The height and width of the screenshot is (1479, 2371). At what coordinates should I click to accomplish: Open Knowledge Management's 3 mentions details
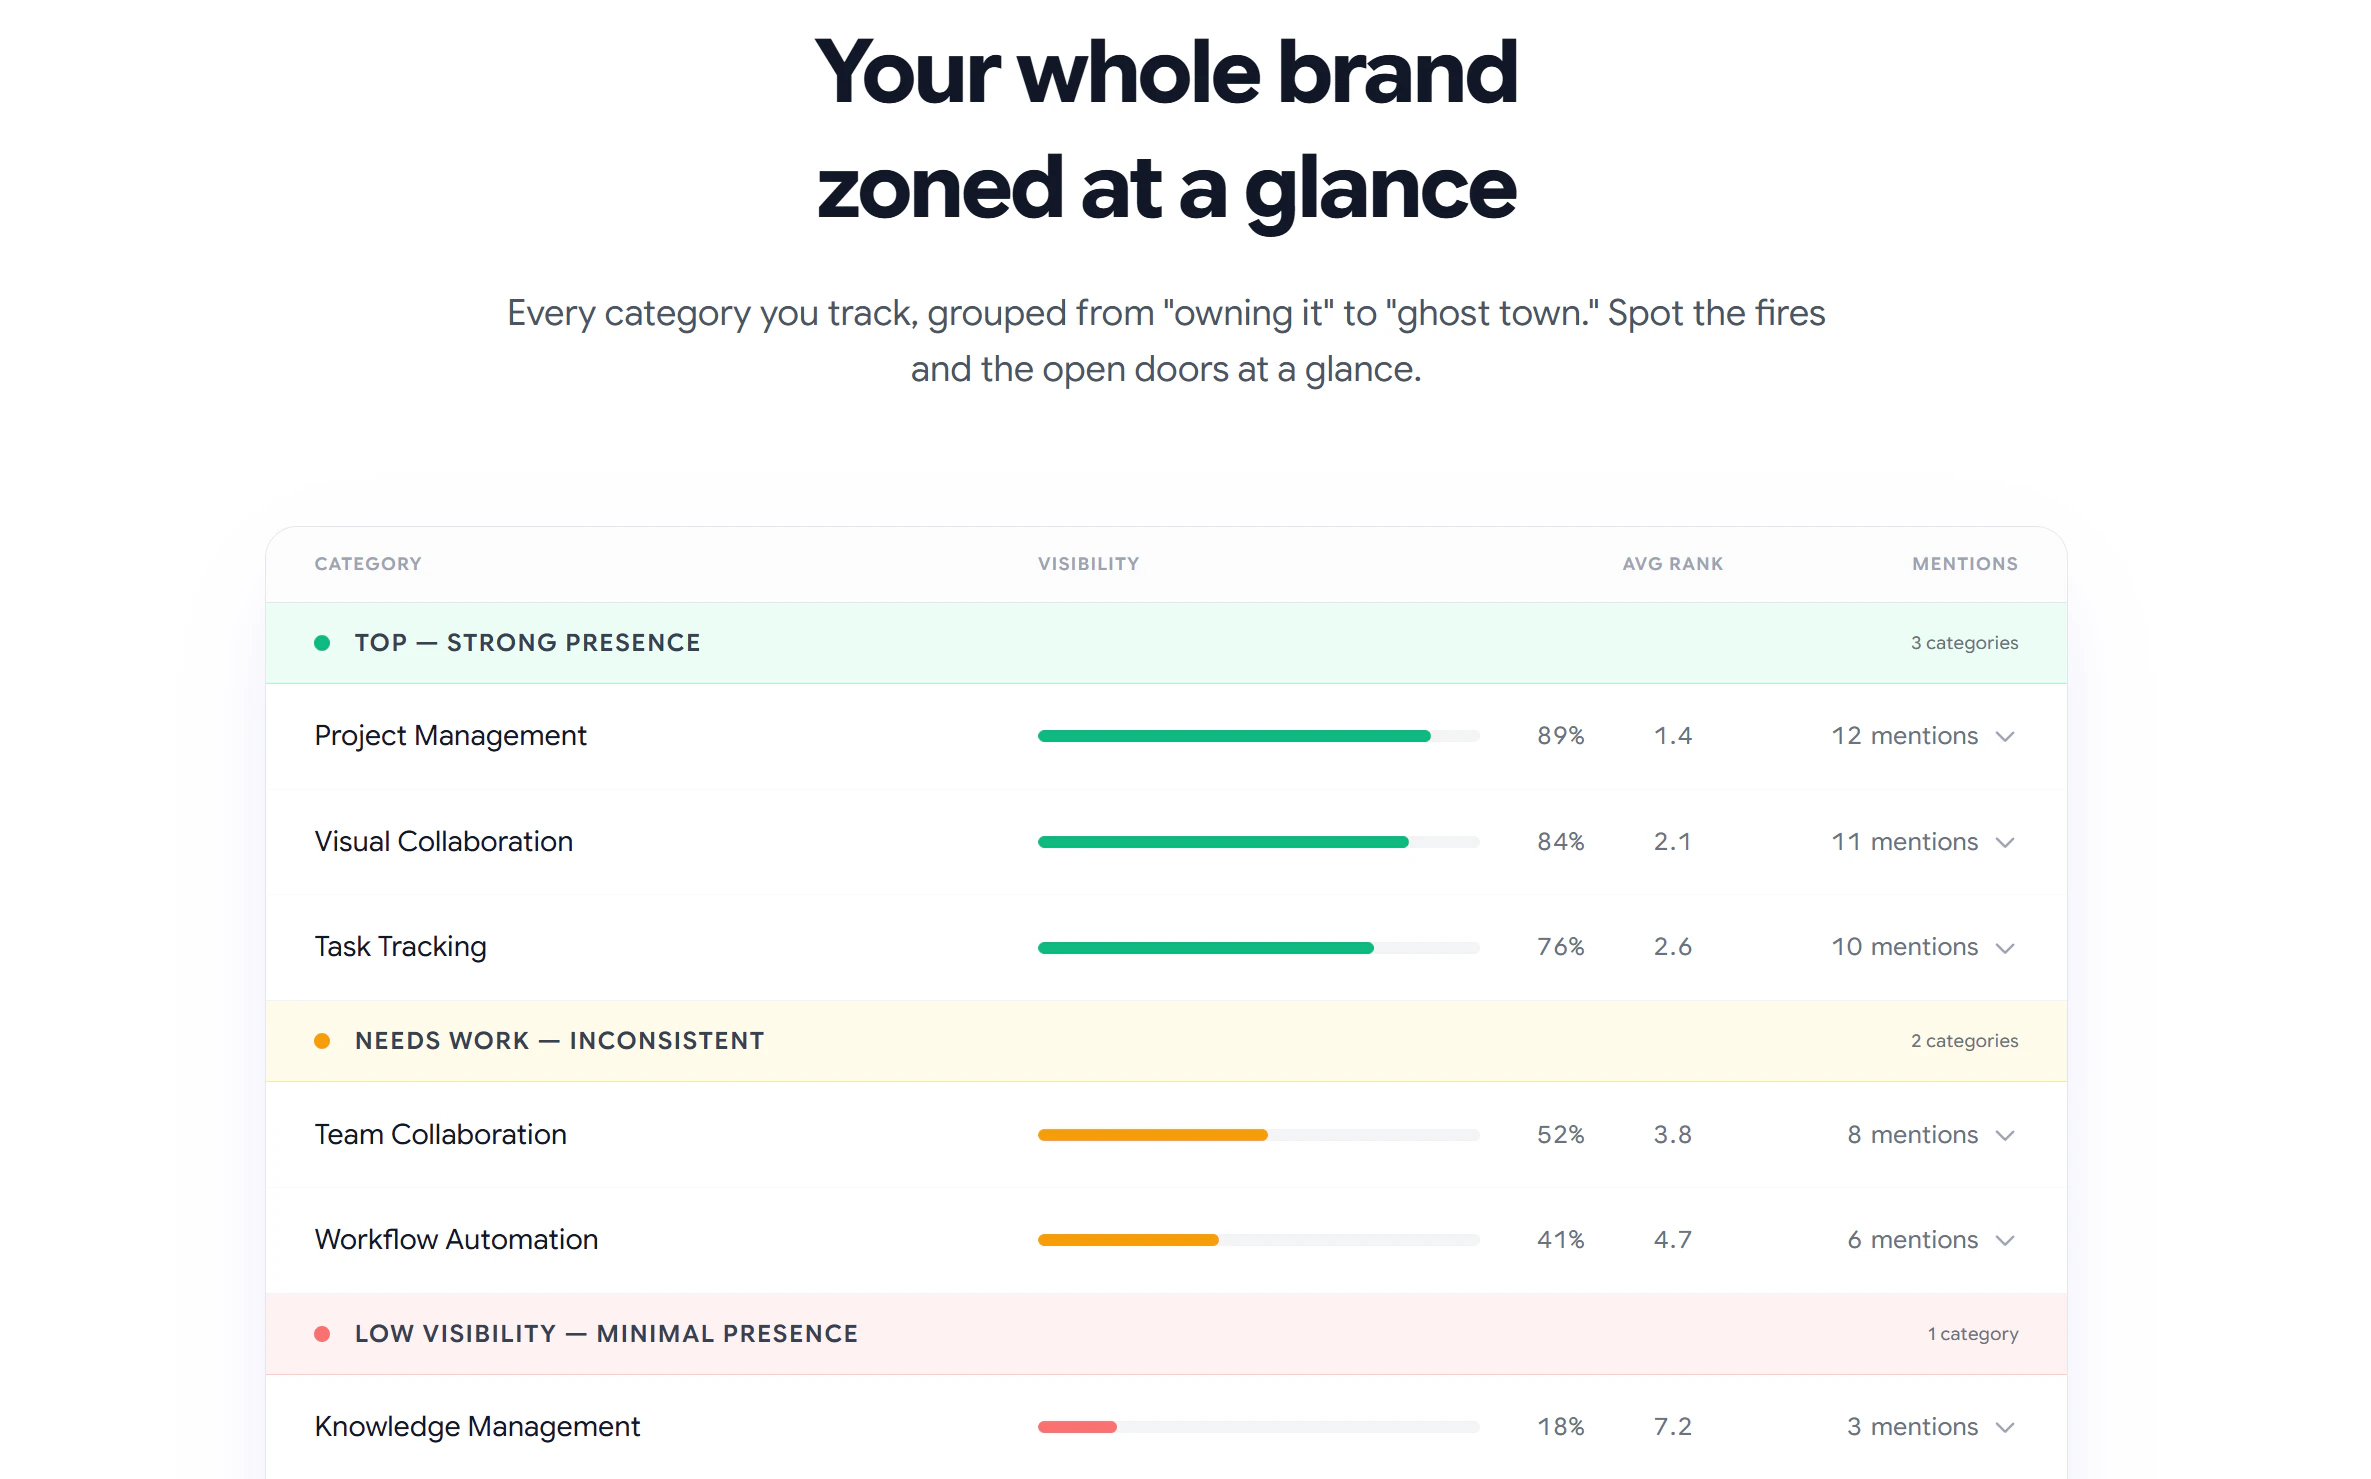[x=2005, y=1427]
